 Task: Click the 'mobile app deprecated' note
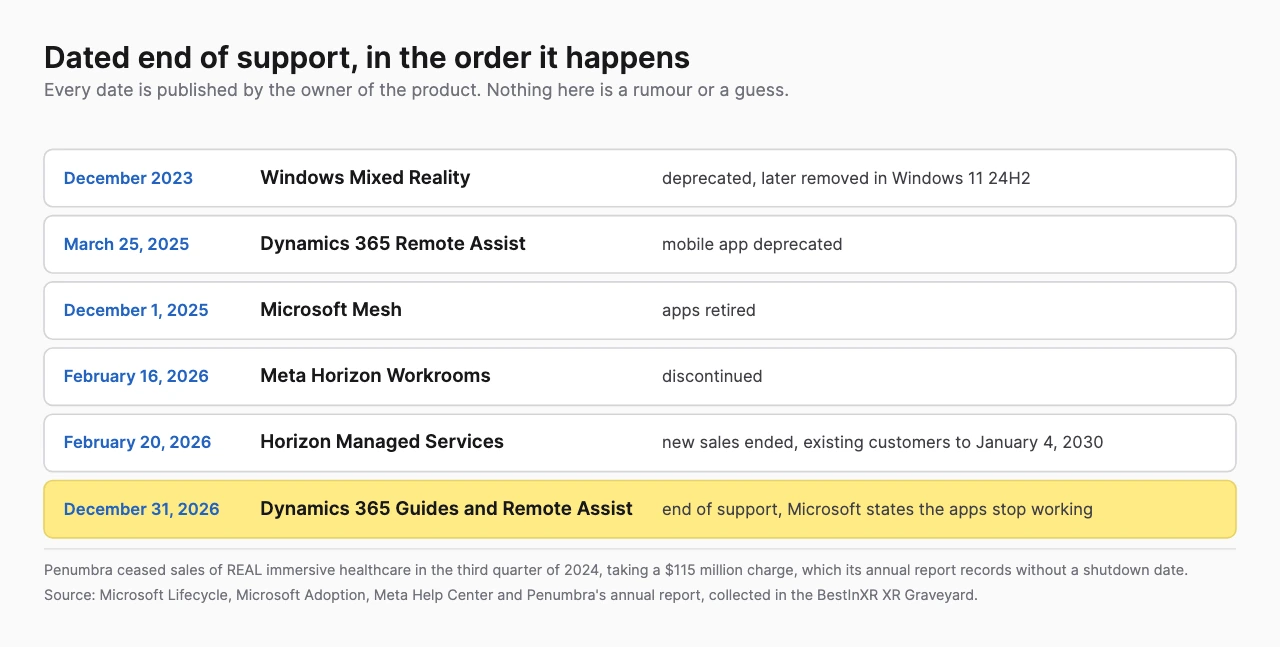click(x=752, y=244)
